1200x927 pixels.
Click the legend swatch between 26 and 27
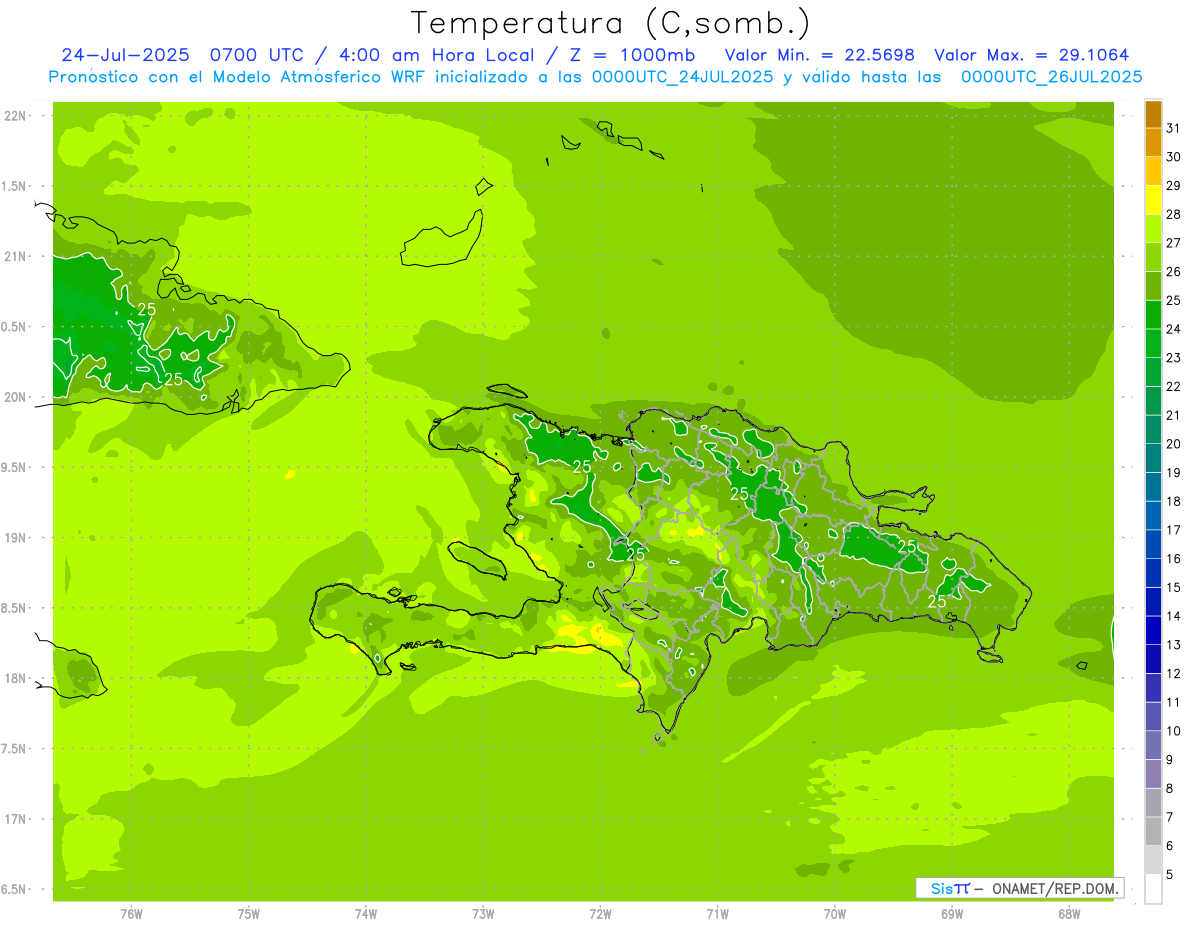pos(1153,257)
